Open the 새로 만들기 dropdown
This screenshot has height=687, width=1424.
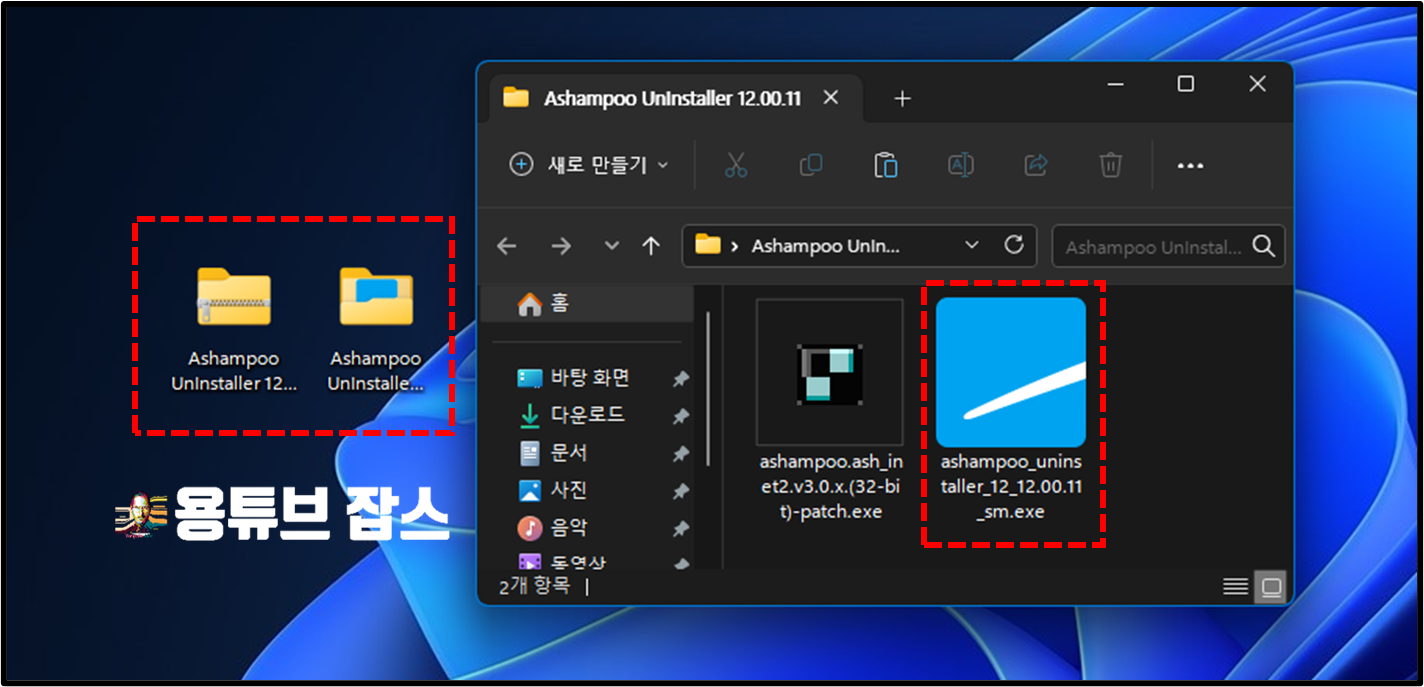(x=589, y=165)
